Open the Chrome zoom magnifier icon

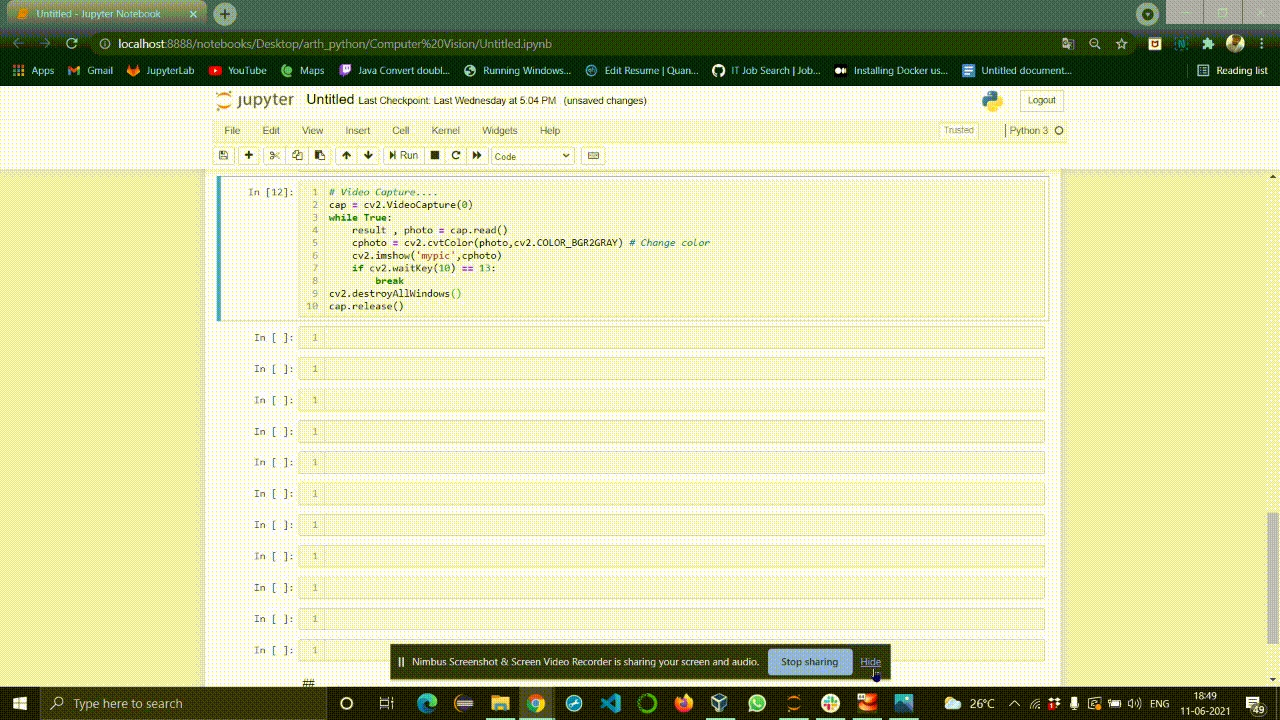pos(1095,44)
